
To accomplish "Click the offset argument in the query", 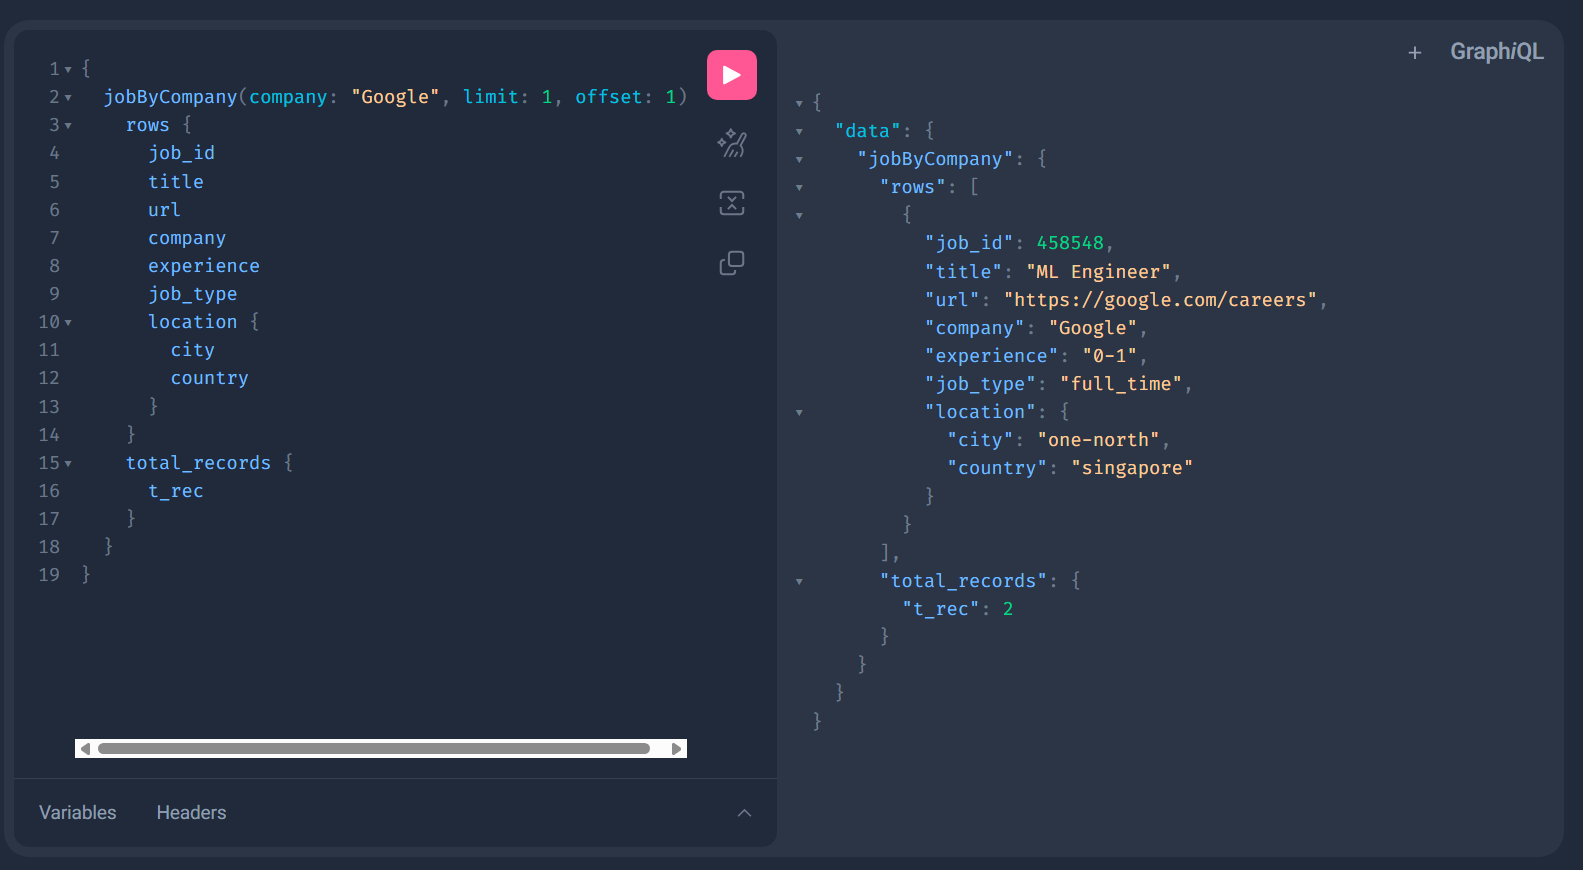I will tap(608, 97).
